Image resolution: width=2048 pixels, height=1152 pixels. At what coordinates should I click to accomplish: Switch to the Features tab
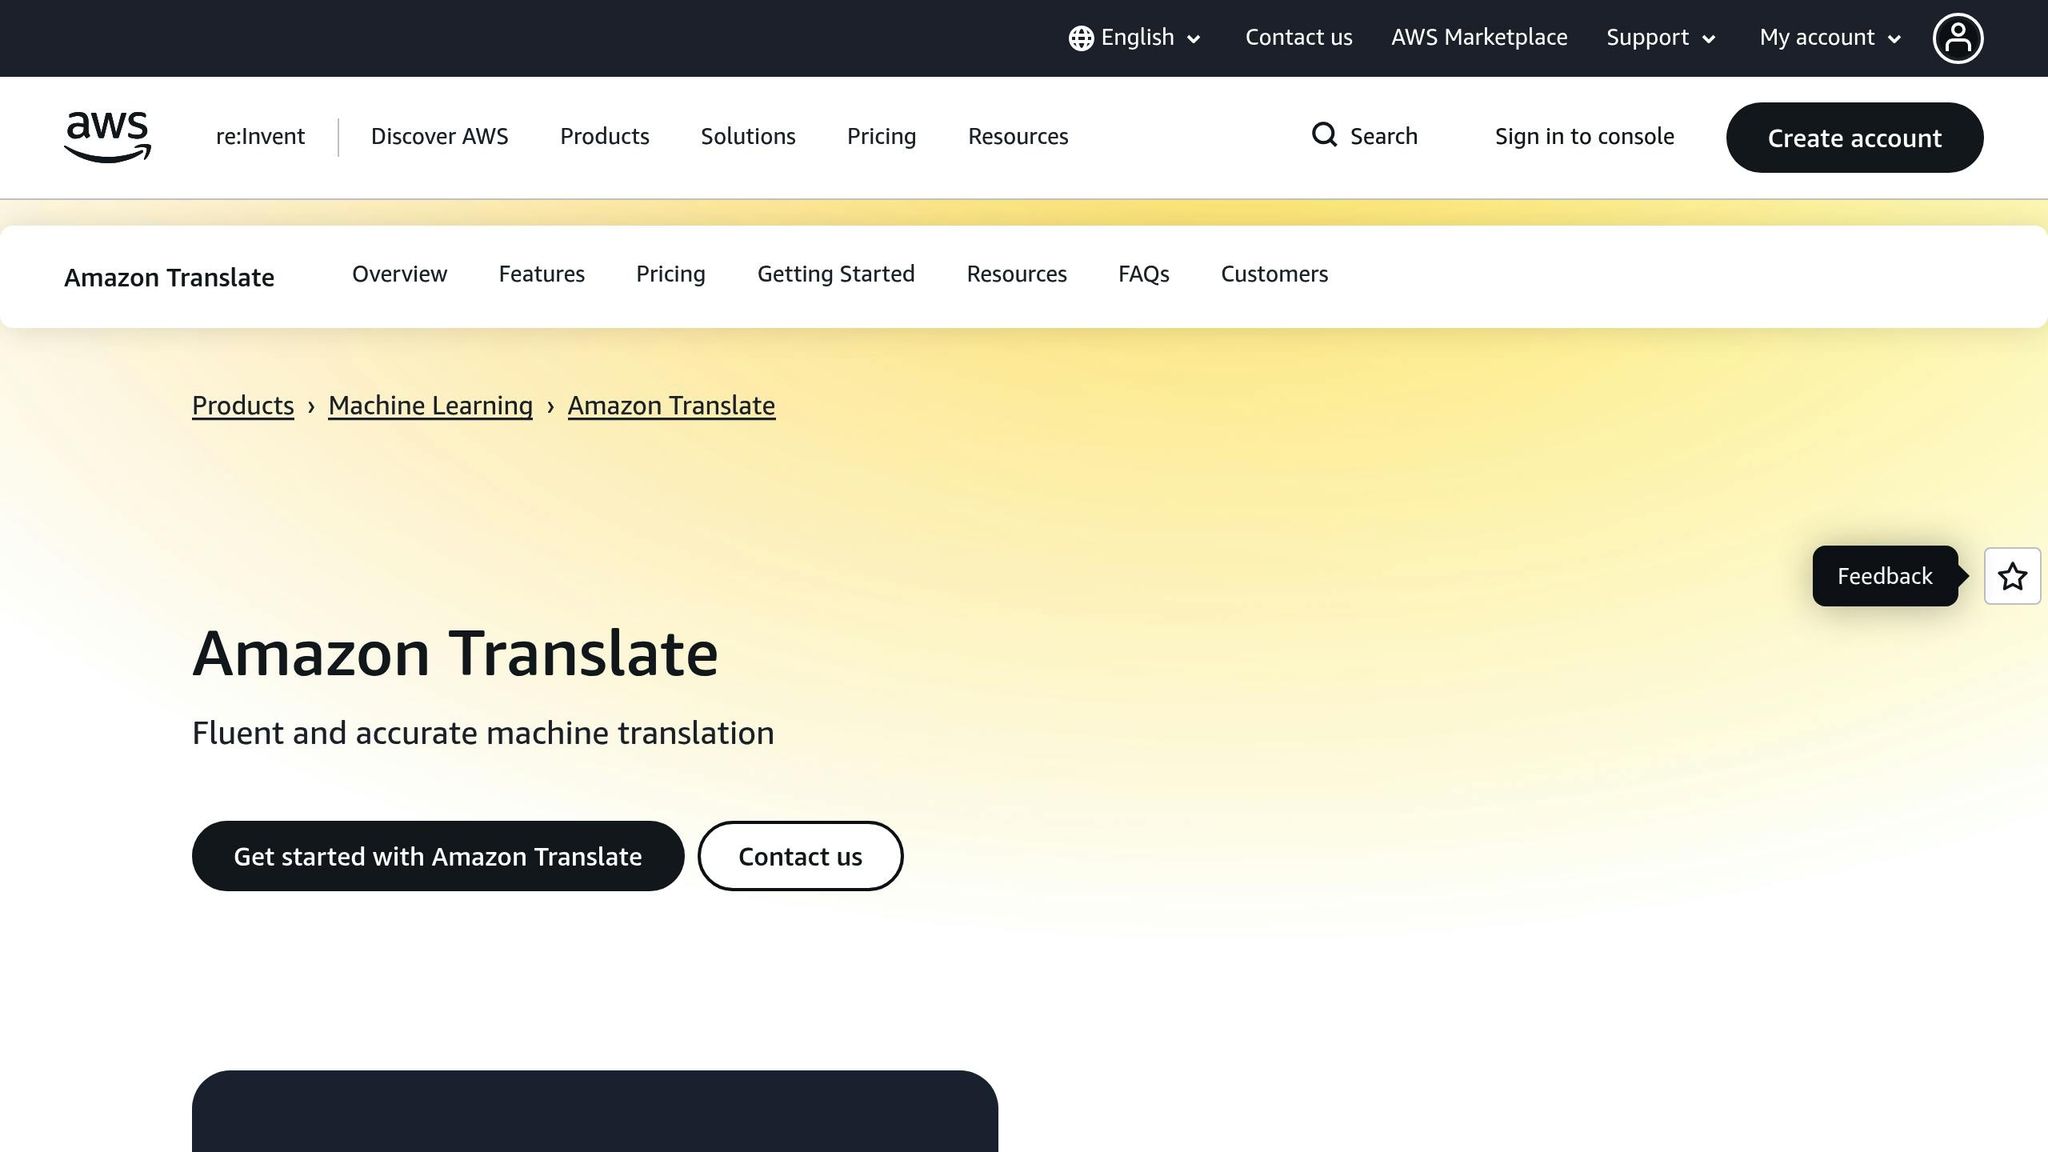542,274
